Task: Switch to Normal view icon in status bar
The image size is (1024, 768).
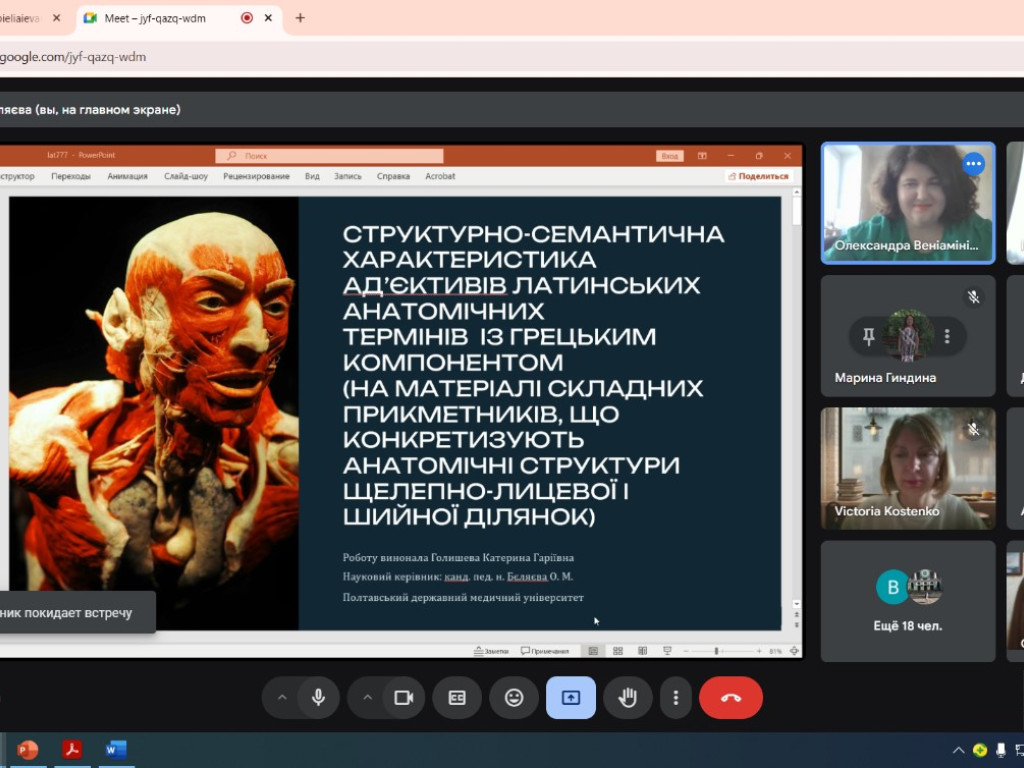Action: pyautogui.click(x=593, y=651)
